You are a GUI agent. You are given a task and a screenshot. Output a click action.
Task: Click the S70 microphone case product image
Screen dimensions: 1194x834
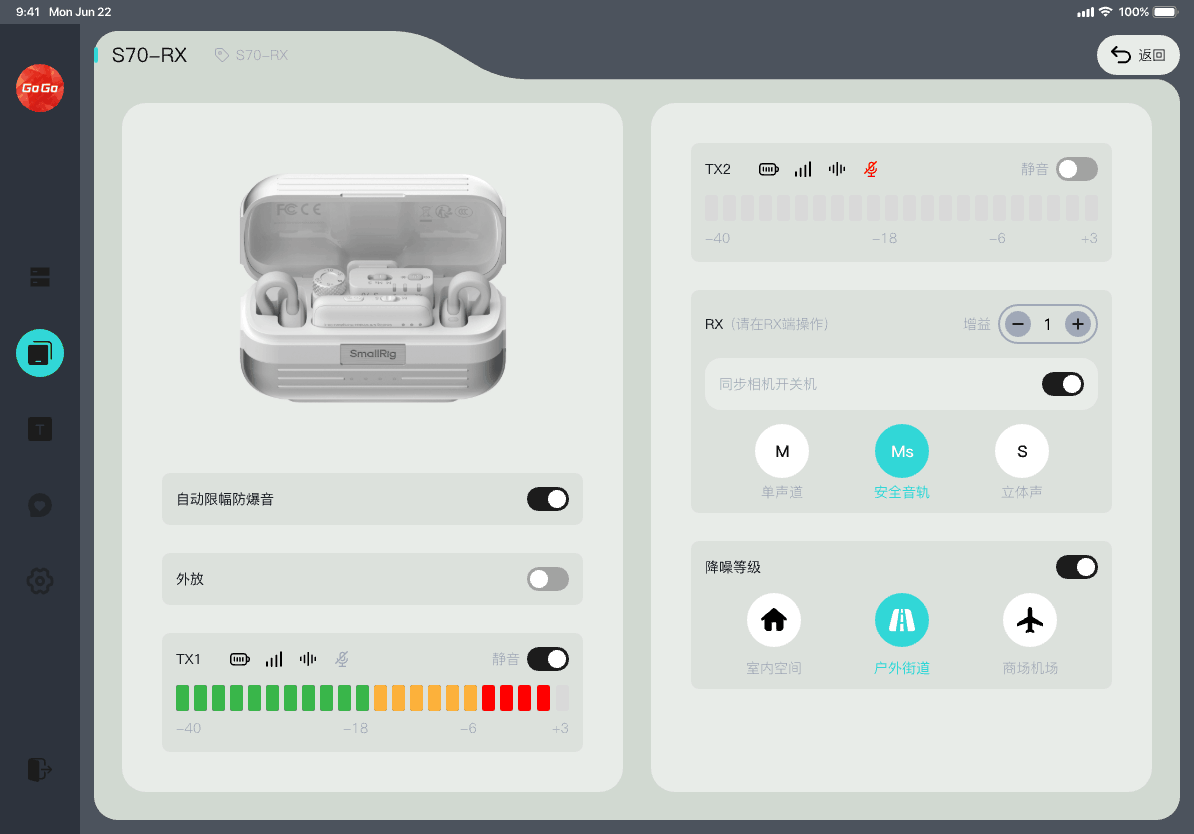372,287
